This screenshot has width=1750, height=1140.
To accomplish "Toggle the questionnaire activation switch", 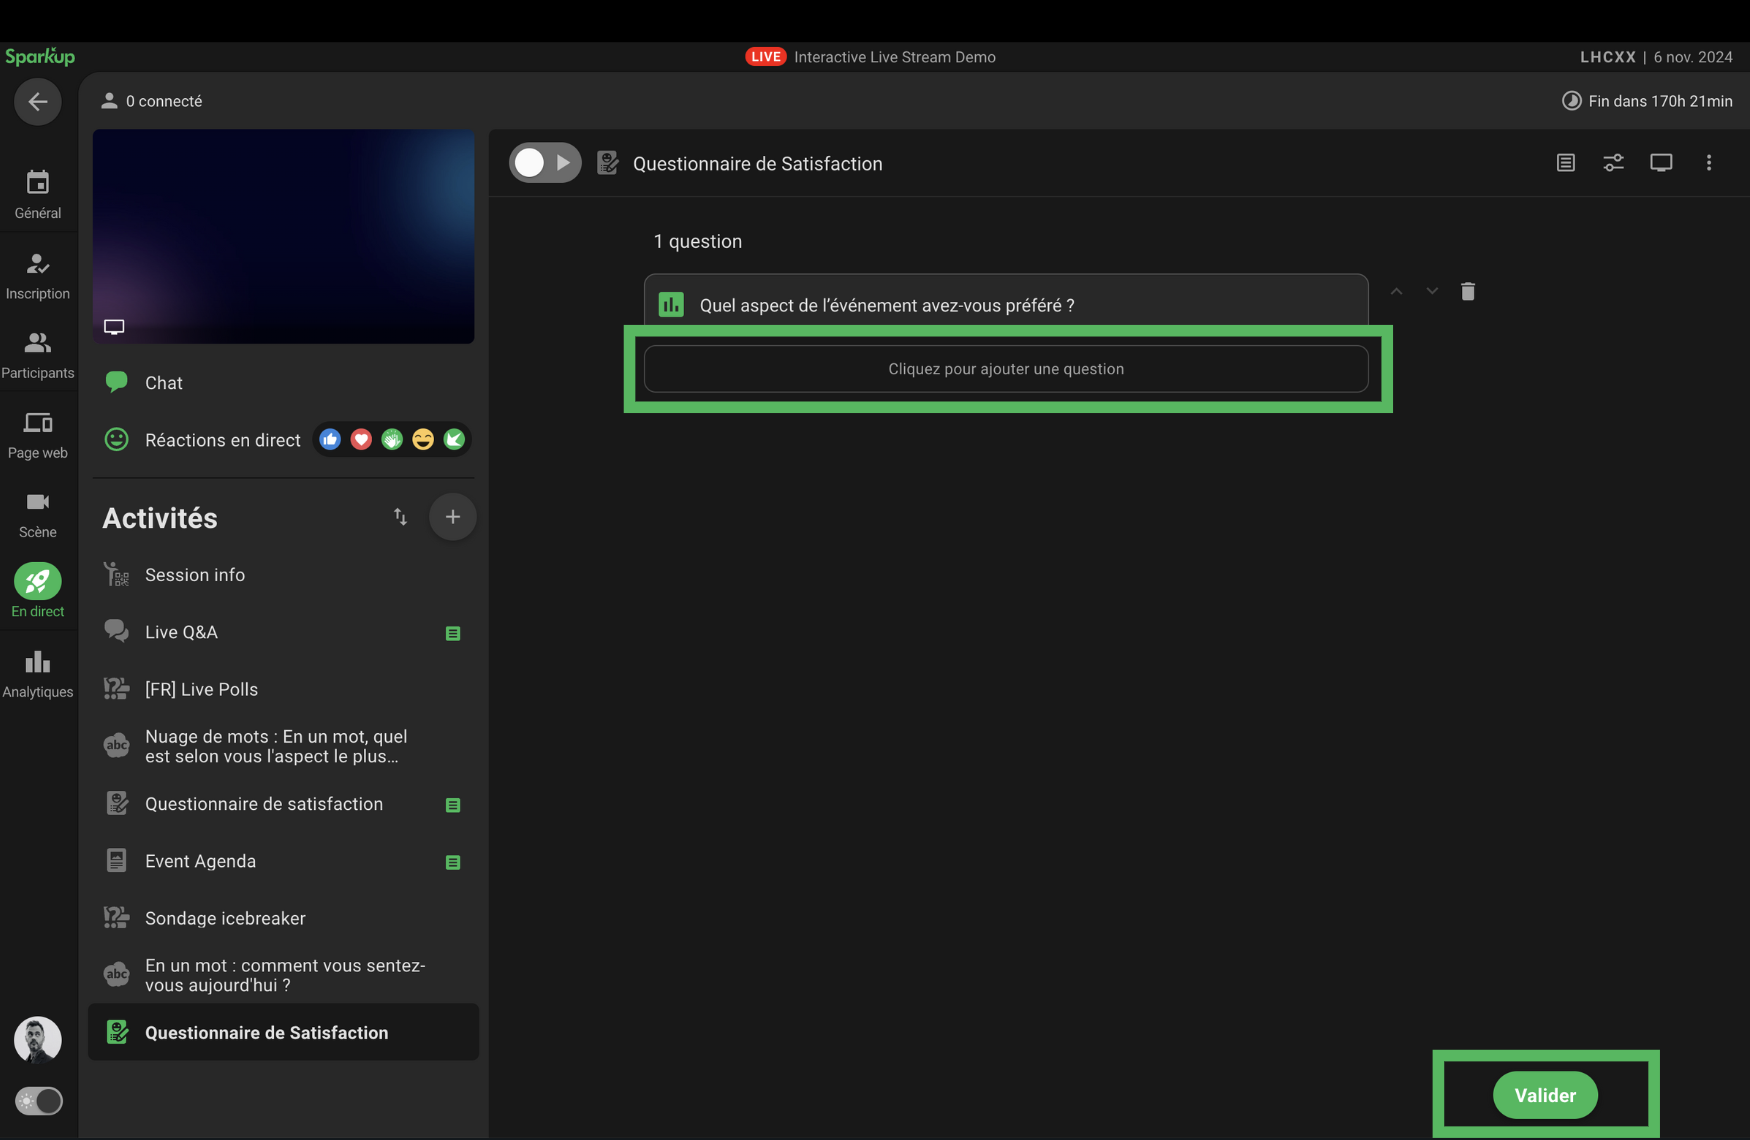I will tap(544, 163).
